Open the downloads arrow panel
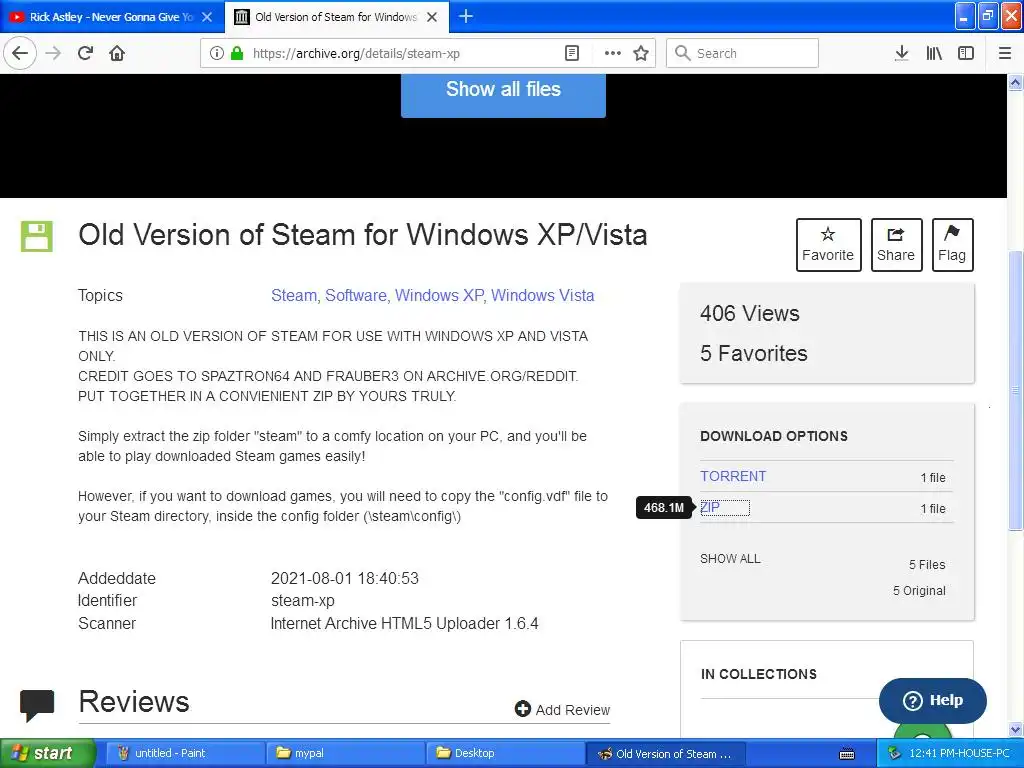 [x=901, y=53]
